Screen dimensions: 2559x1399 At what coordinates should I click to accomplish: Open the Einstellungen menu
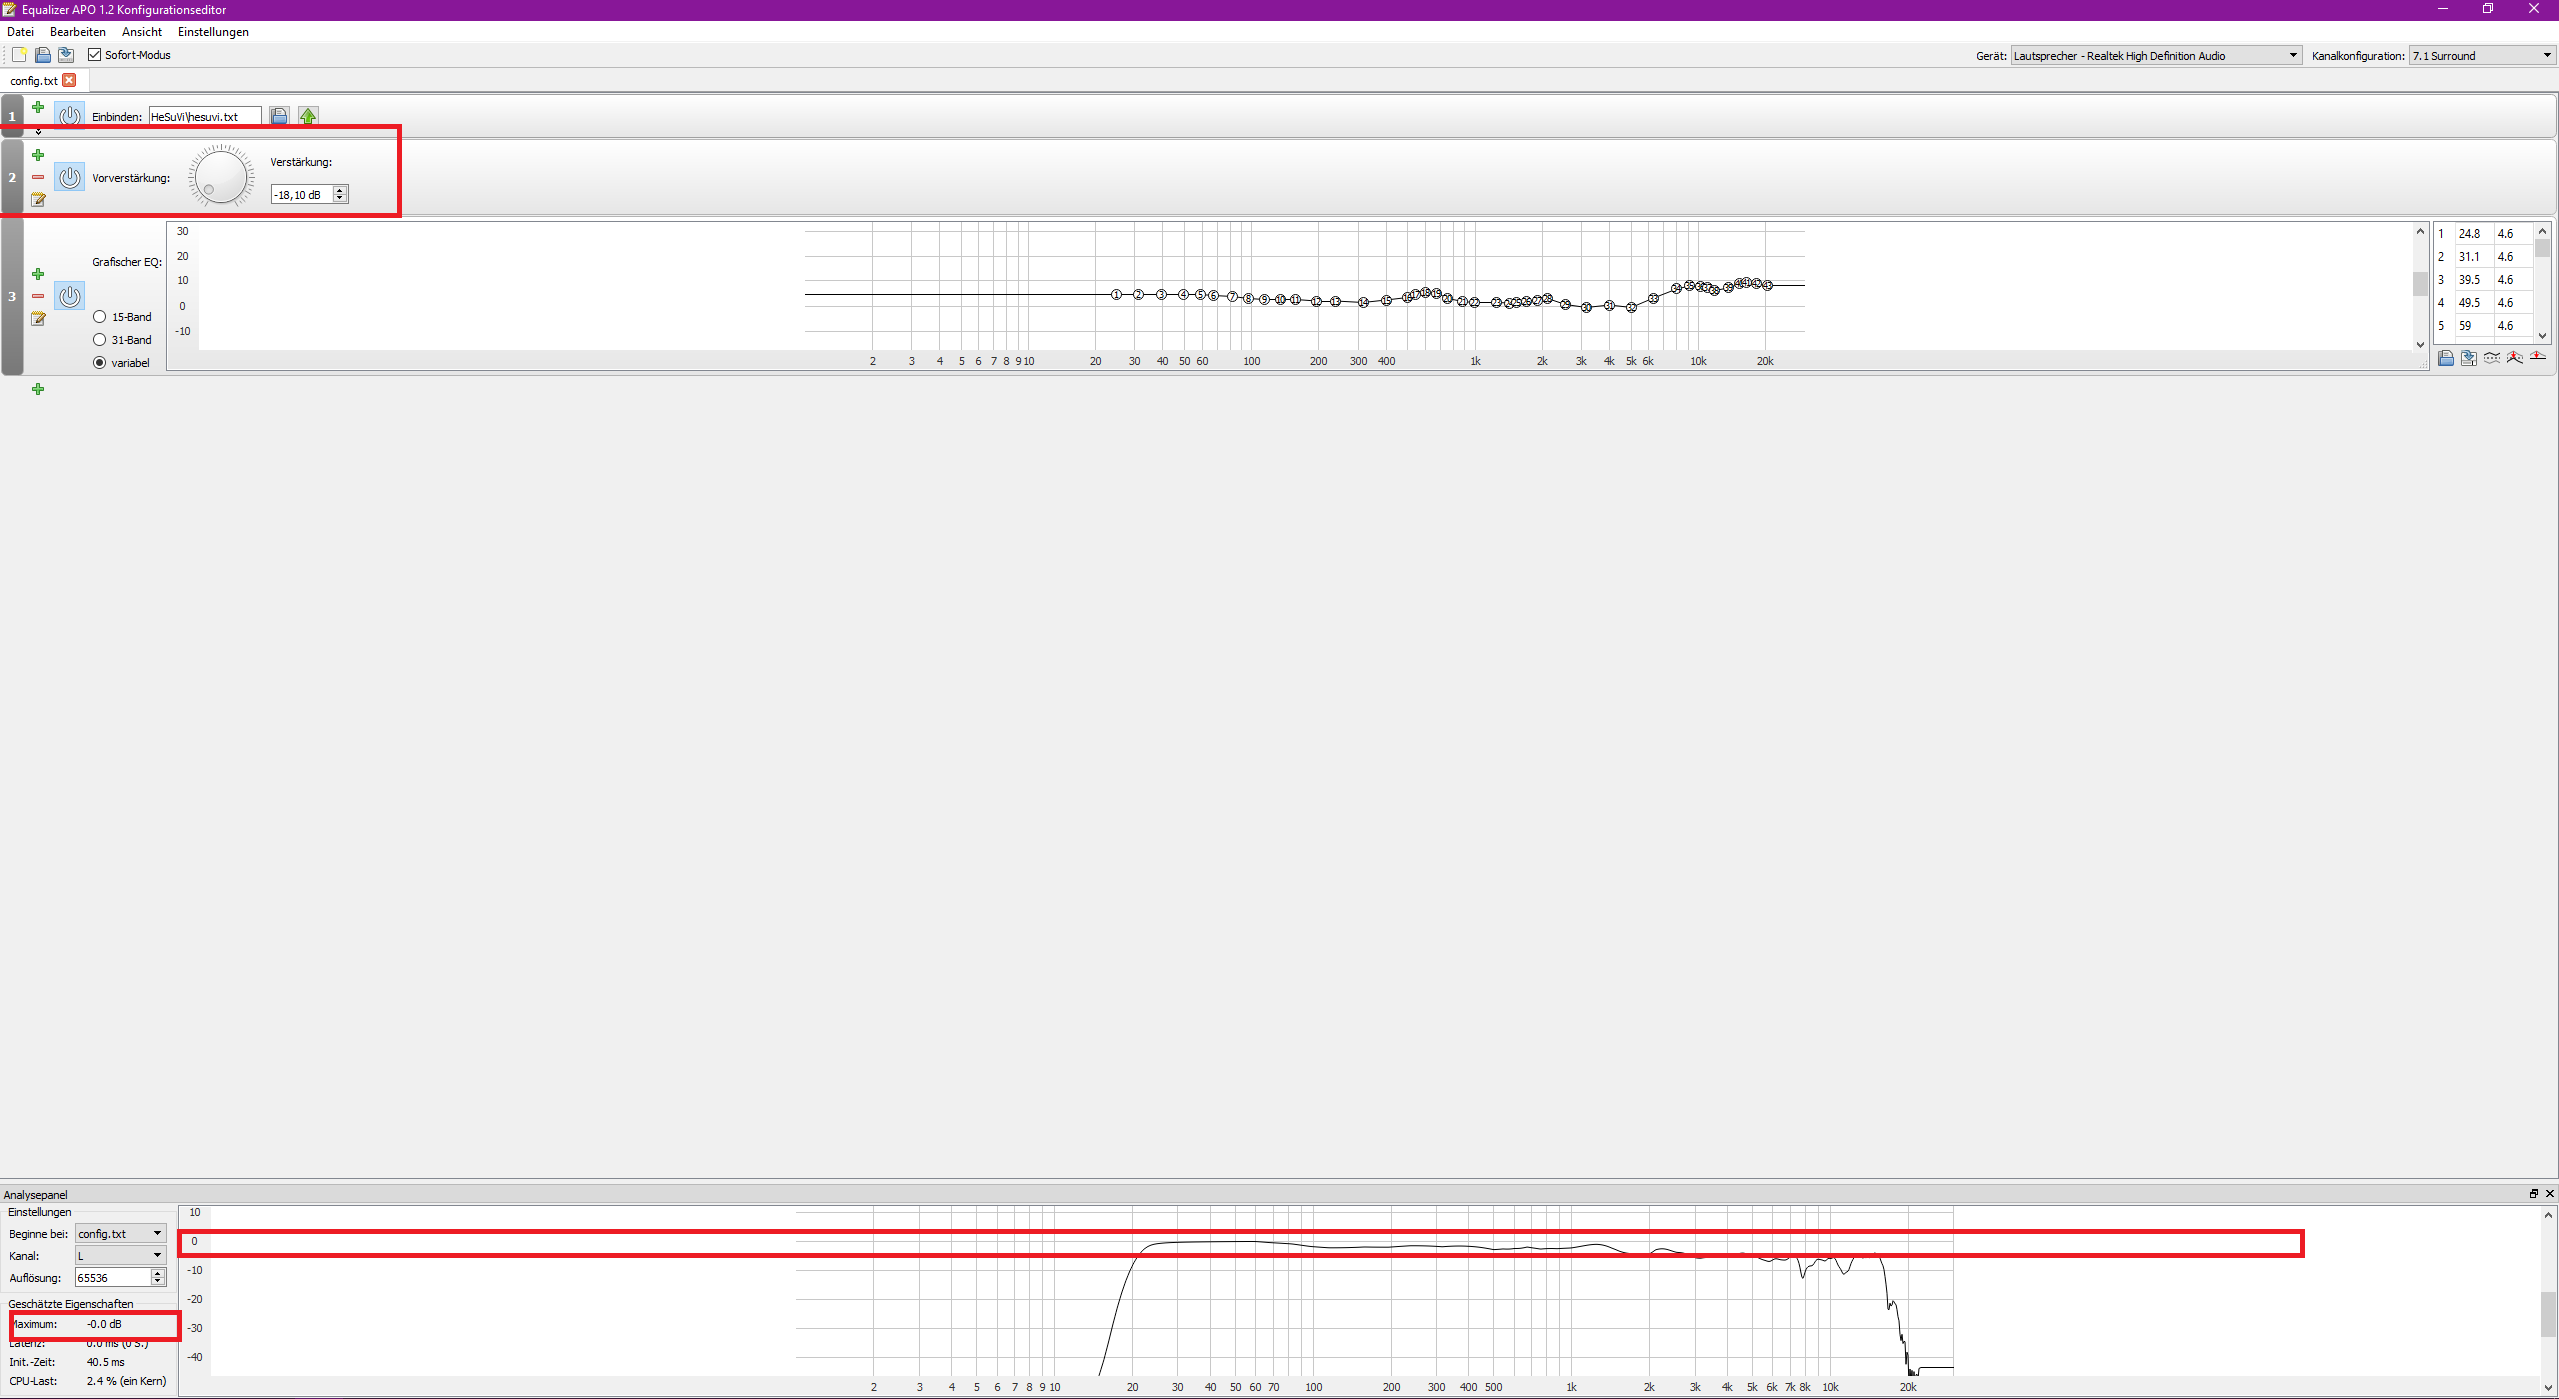pyautogui.click(x=213, y=32)
